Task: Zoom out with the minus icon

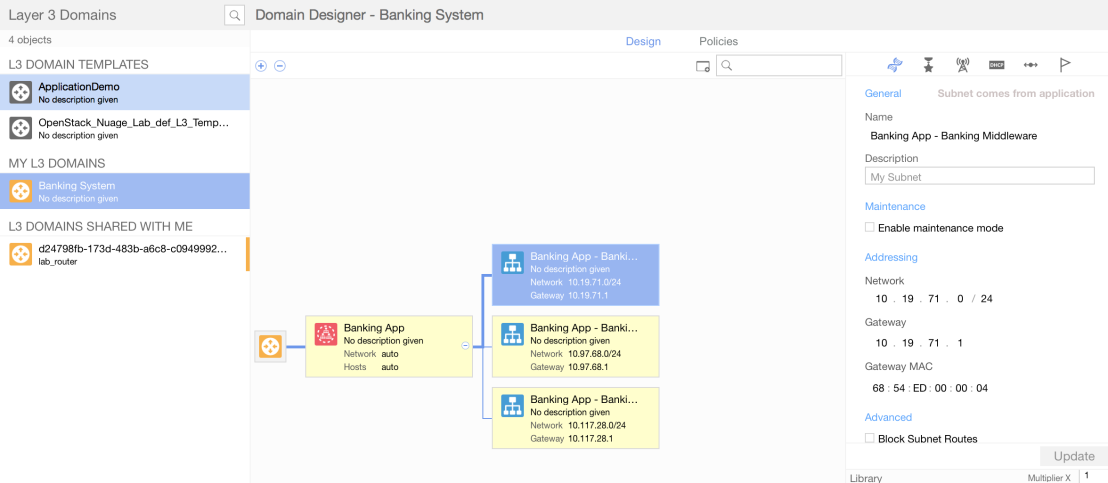Action: coord(280,66)
